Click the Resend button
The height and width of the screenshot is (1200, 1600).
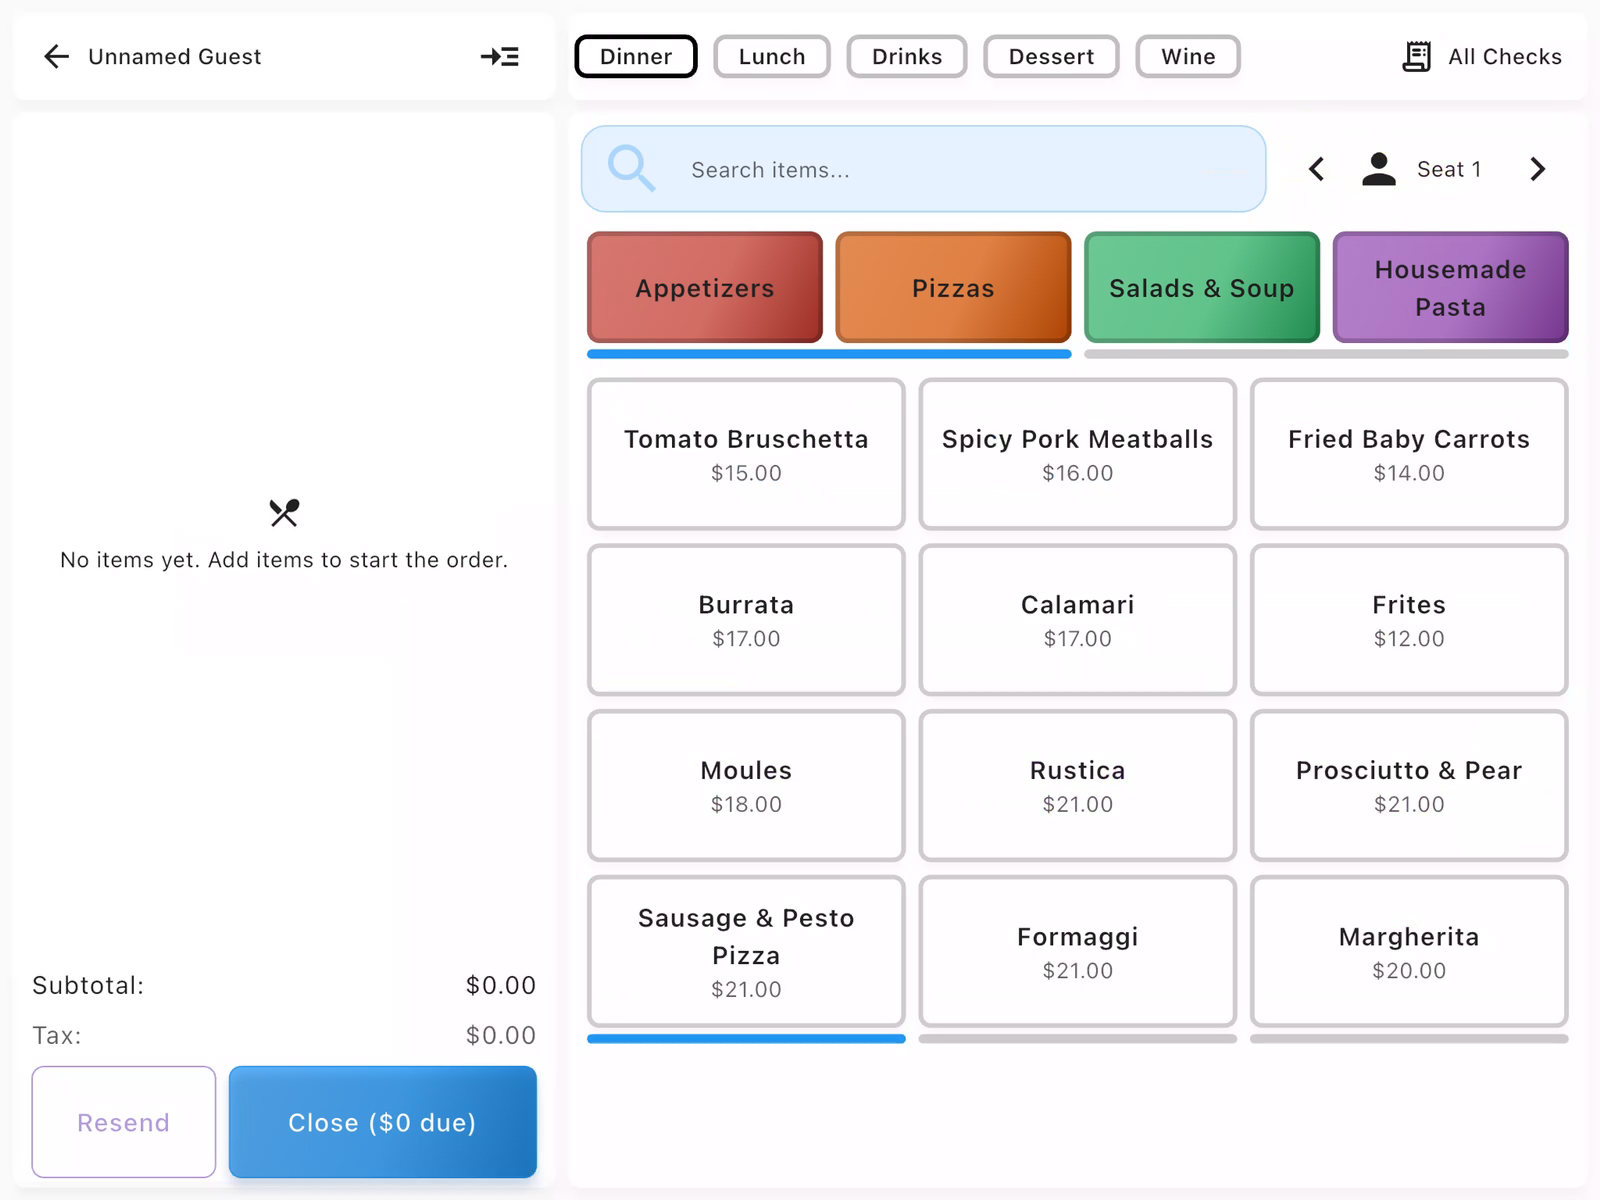(x=123, y=1122)
